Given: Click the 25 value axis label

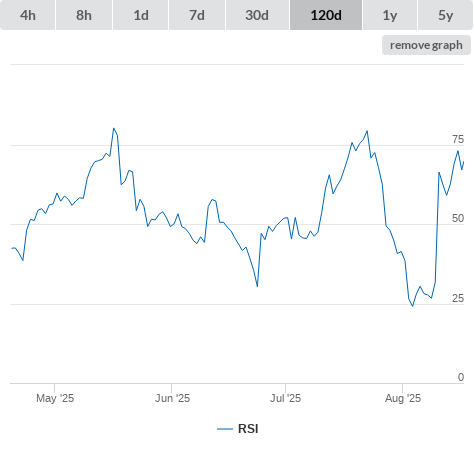Looking at the screenshot, I should pos(458,298).
